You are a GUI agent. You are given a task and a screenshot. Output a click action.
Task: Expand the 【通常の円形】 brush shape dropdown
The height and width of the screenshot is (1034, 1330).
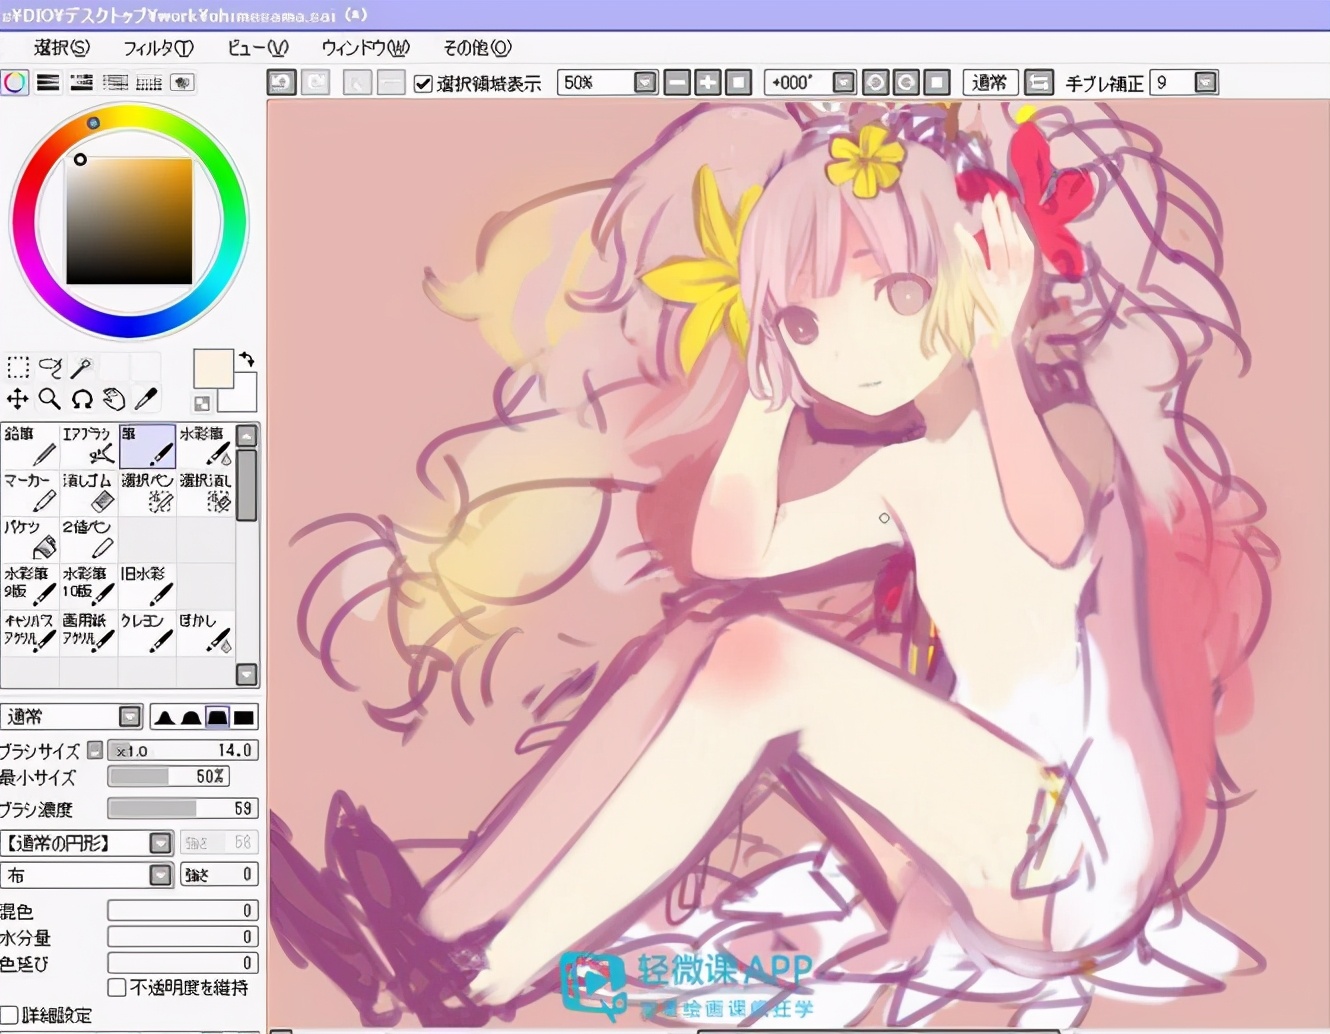click(x=160, y=843)
